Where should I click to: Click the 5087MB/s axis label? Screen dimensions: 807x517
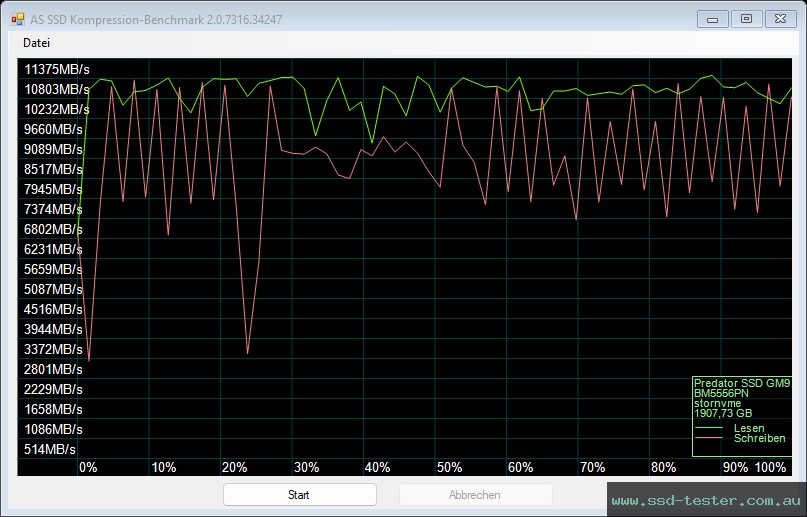(53, 290)
